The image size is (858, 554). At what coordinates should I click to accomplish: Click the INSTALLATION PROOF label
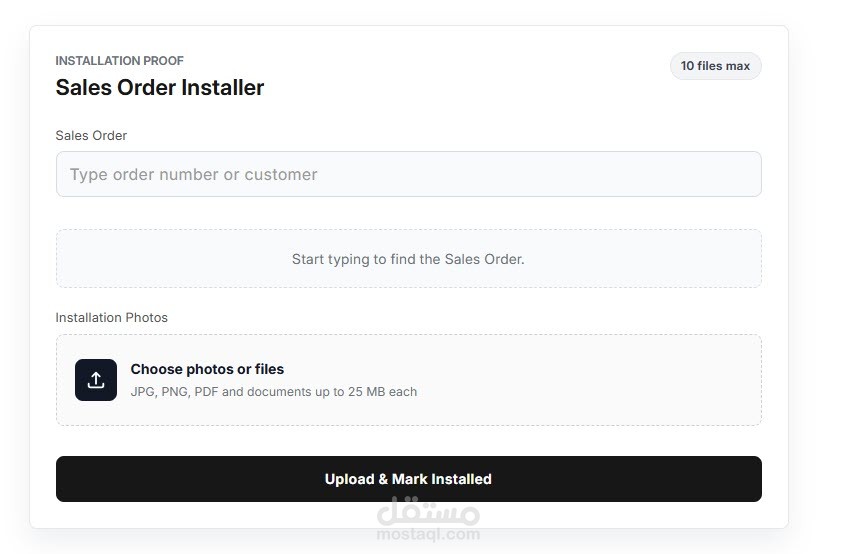pyautogui.click(x=120, y=61)
